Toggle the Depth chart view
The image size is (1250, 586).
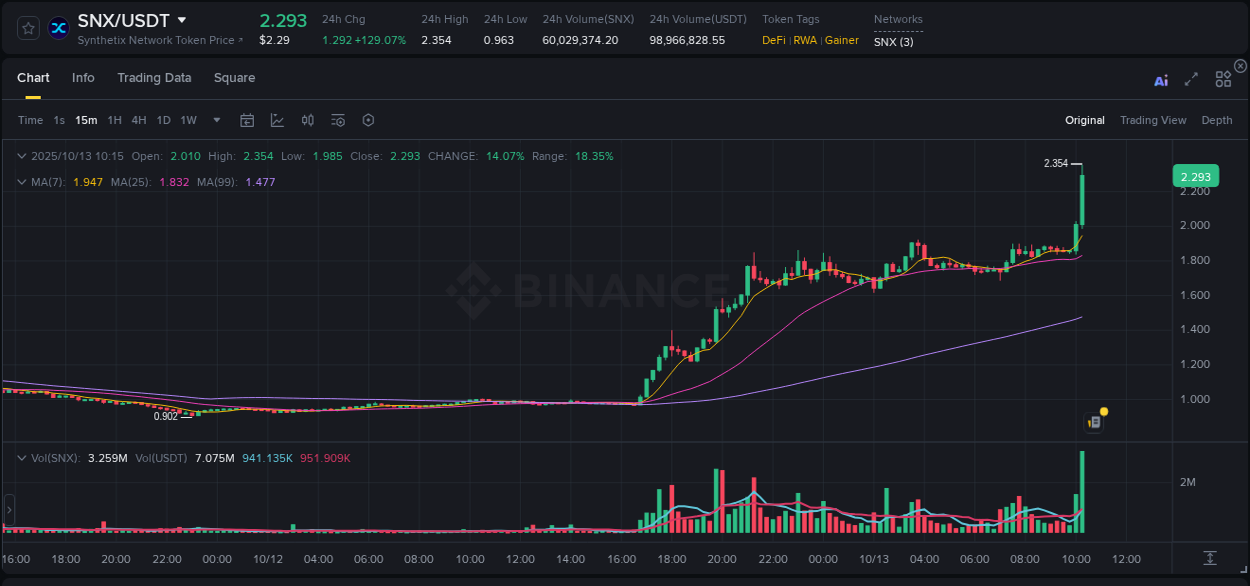tap(1216, 120)
